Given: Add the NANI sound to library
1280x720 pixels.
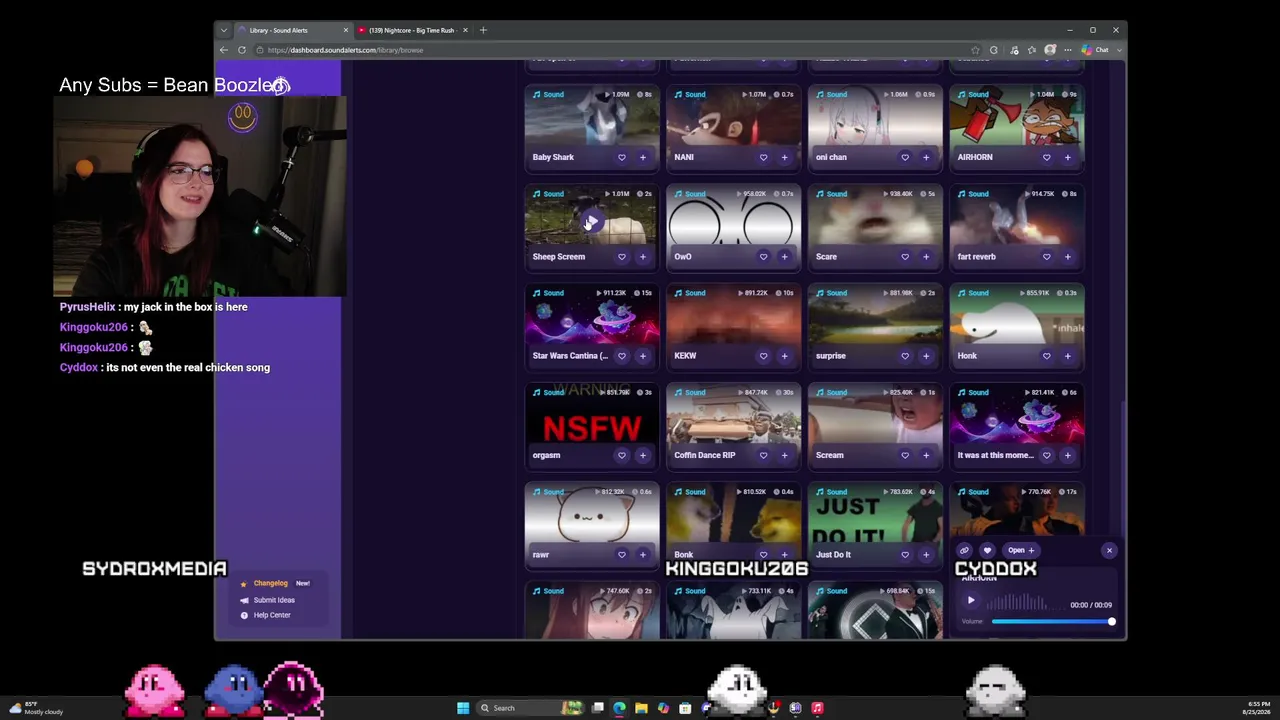Looking at the screenshot, I should tap(784, 157).
